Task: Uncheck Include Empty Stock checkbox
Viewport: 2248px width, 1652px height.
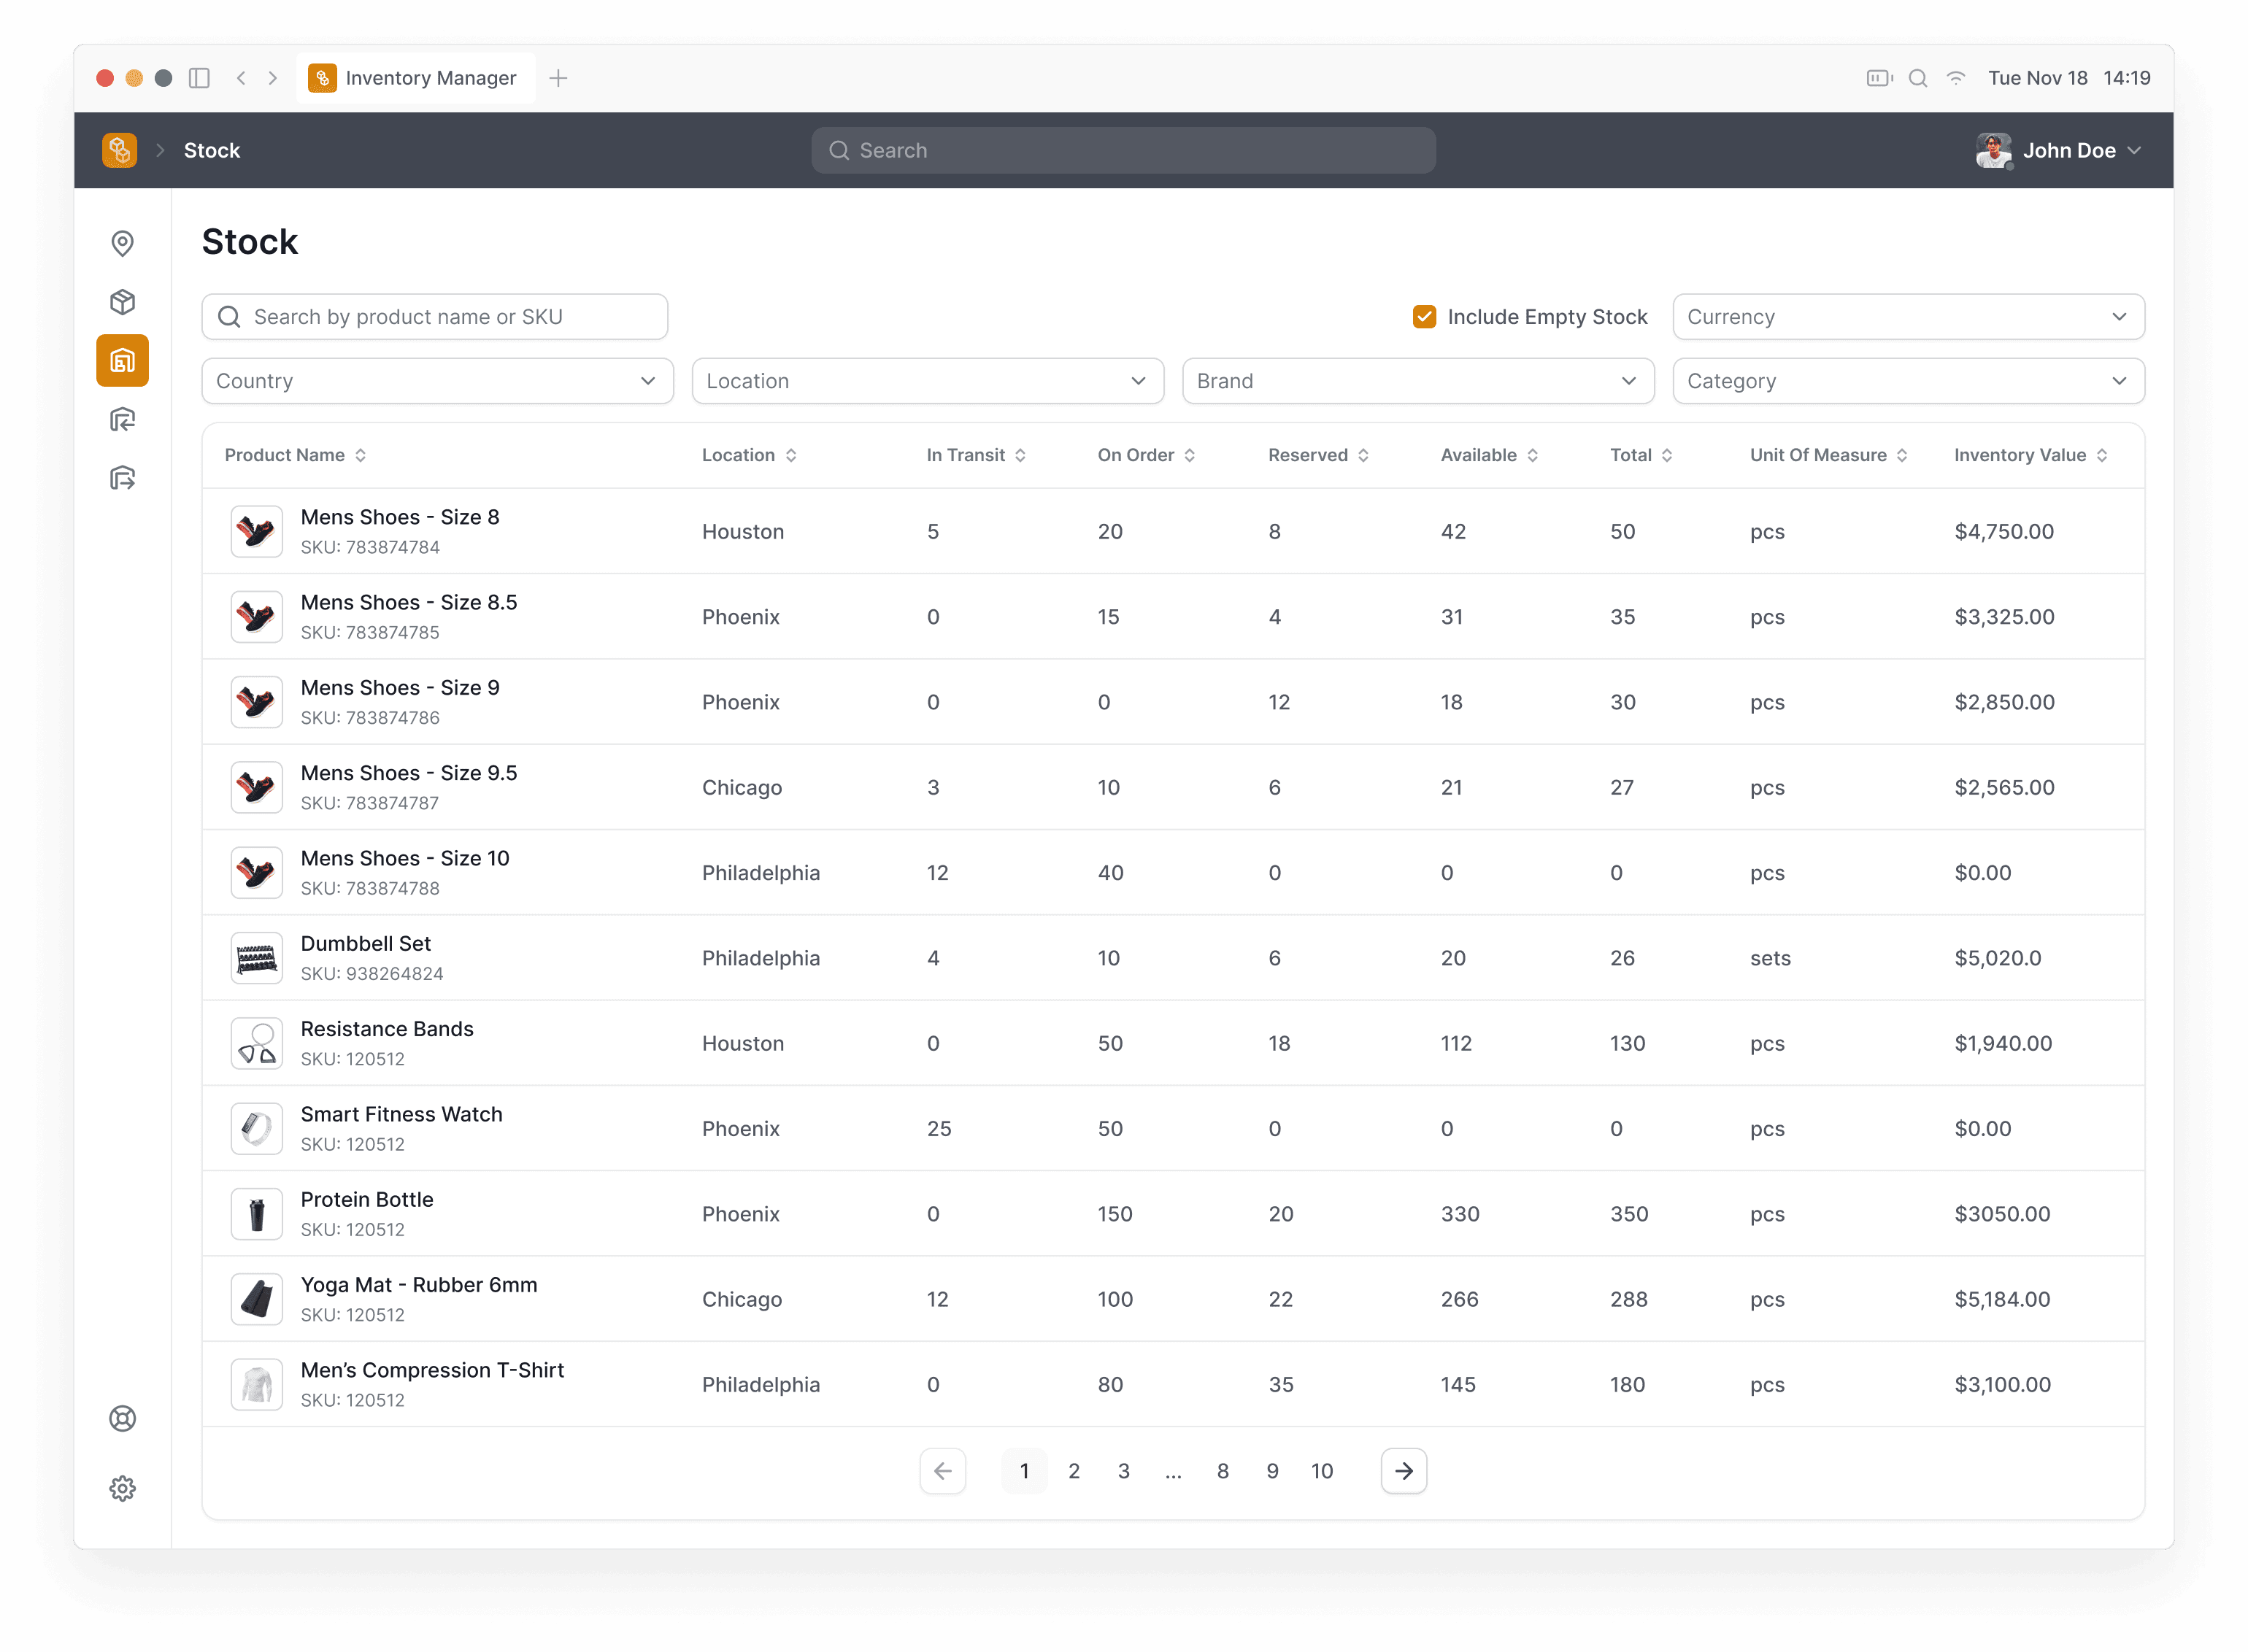Action: pyautogui.click(x=1424, y=317)
